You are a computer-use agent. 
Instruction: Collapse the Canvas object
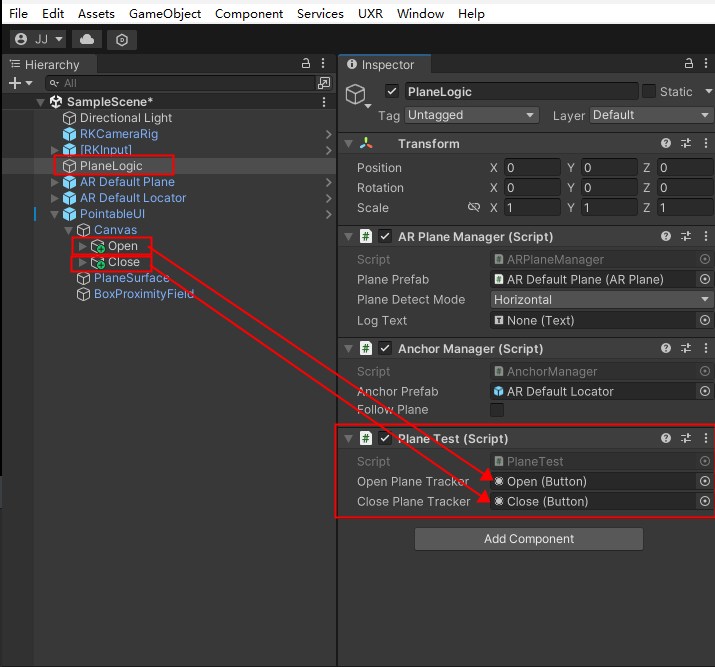tap(68, 230)
